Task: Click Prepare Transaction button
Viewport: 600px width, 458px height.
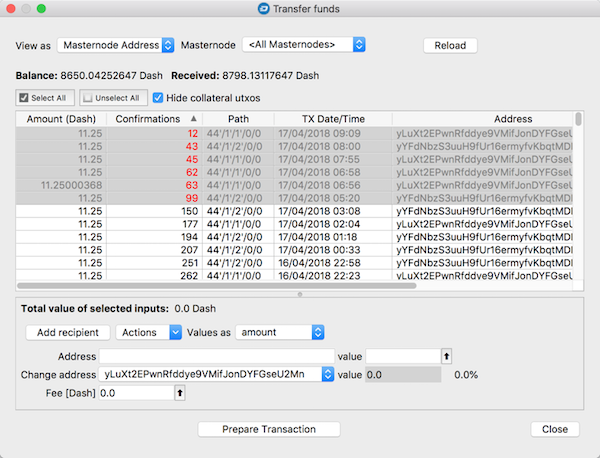Action: [269, 429]
